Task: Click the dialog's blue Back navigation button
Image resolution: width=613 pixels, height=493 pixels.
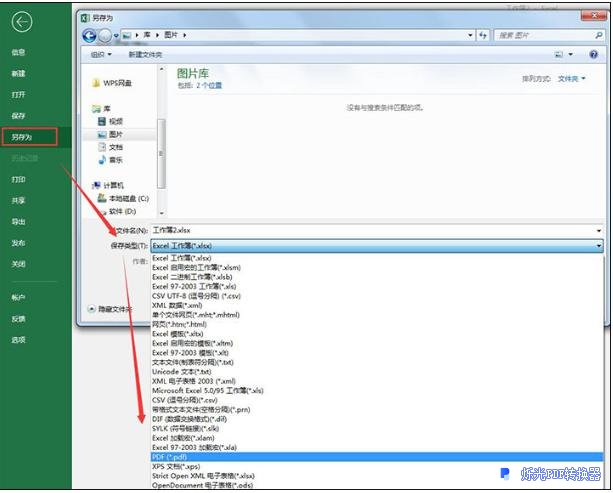Action: [x=89, y=36]
